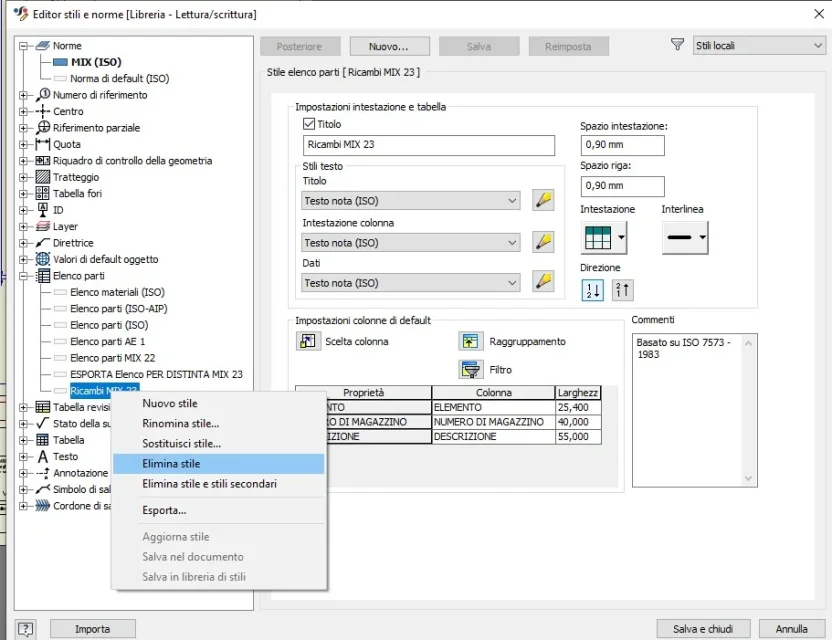The height and width of the screenshot is (640, 832).
Task: Click the Stato della superficie checkmark icon
Action: click(x=43, y=423)
